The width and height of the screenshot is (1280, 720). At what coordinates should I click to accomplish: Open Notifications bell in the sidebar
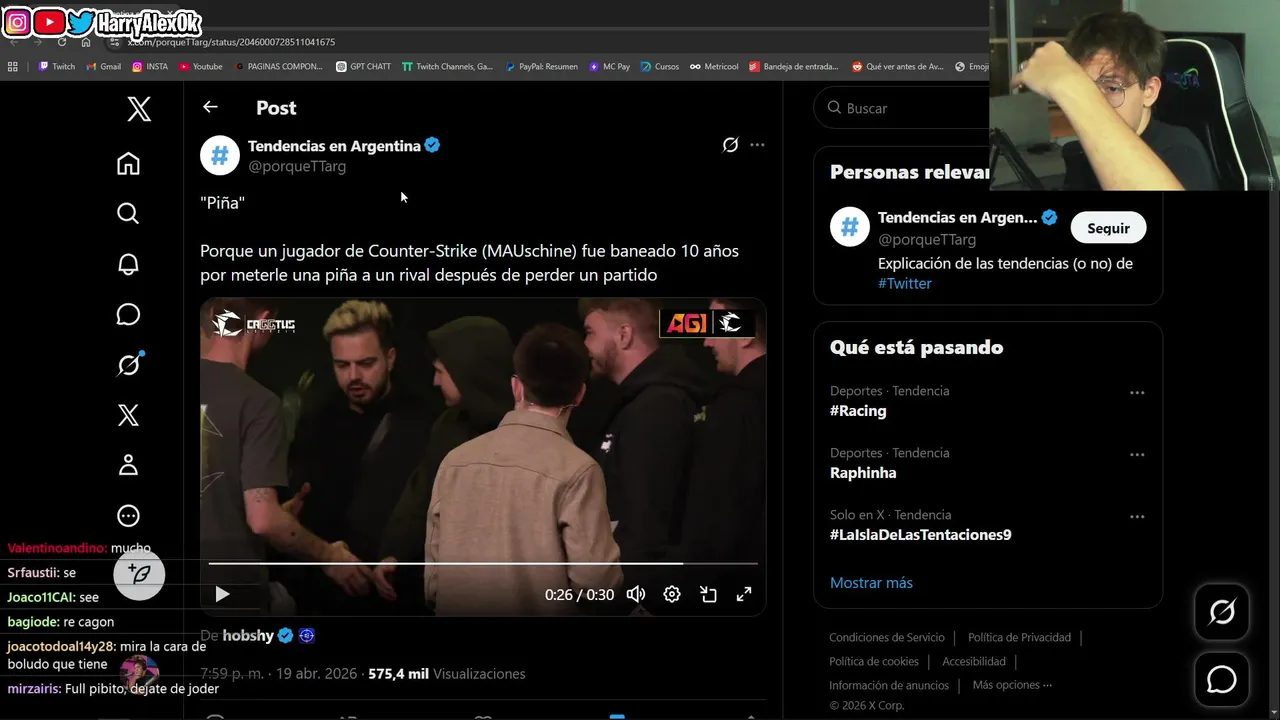[128, 264]
